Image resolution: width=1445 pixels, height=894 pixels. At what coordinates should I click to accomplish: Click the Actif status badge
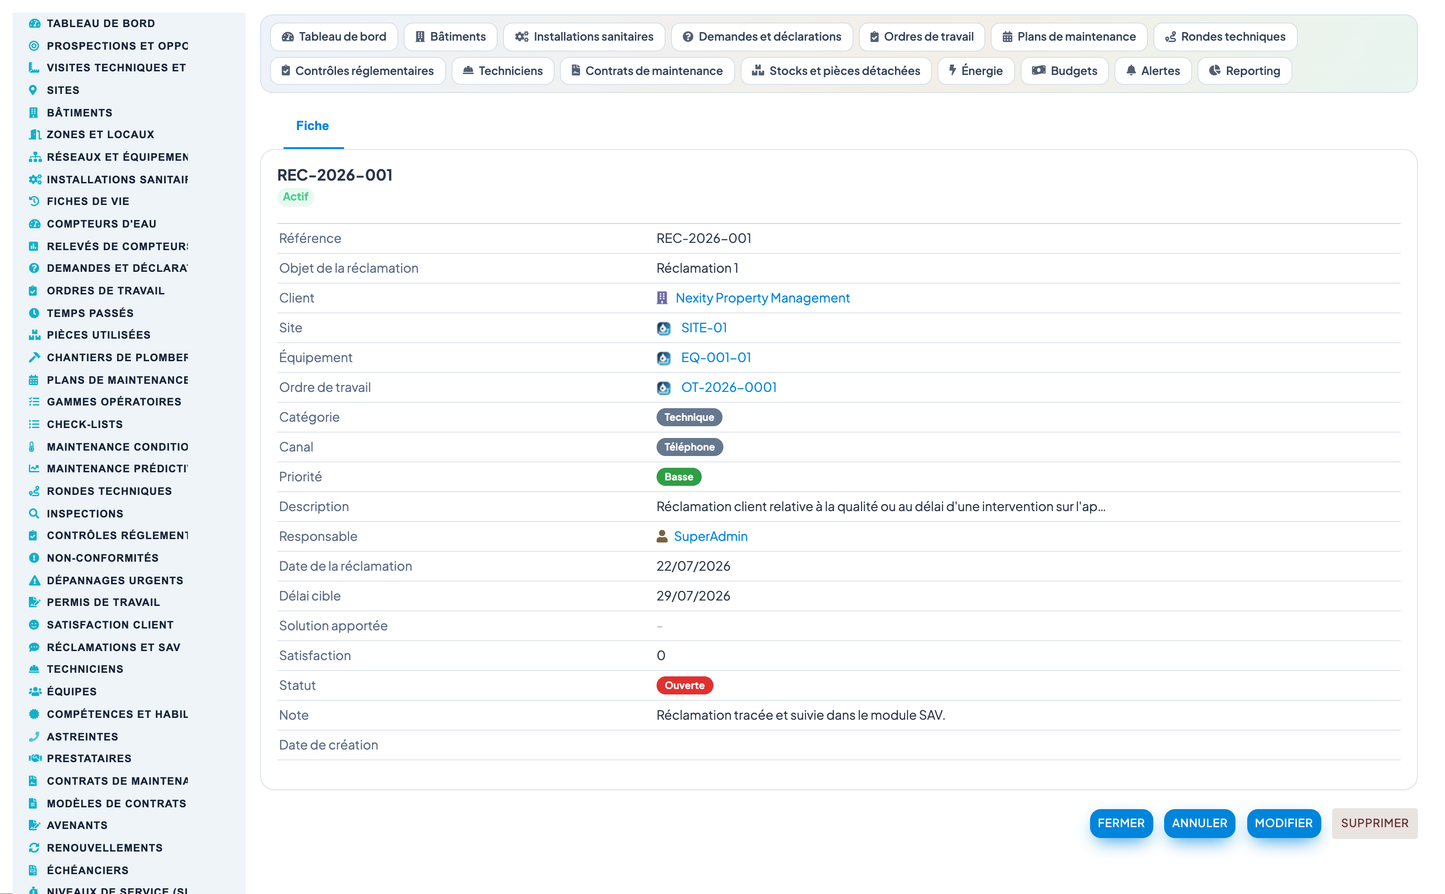point(296,197)
